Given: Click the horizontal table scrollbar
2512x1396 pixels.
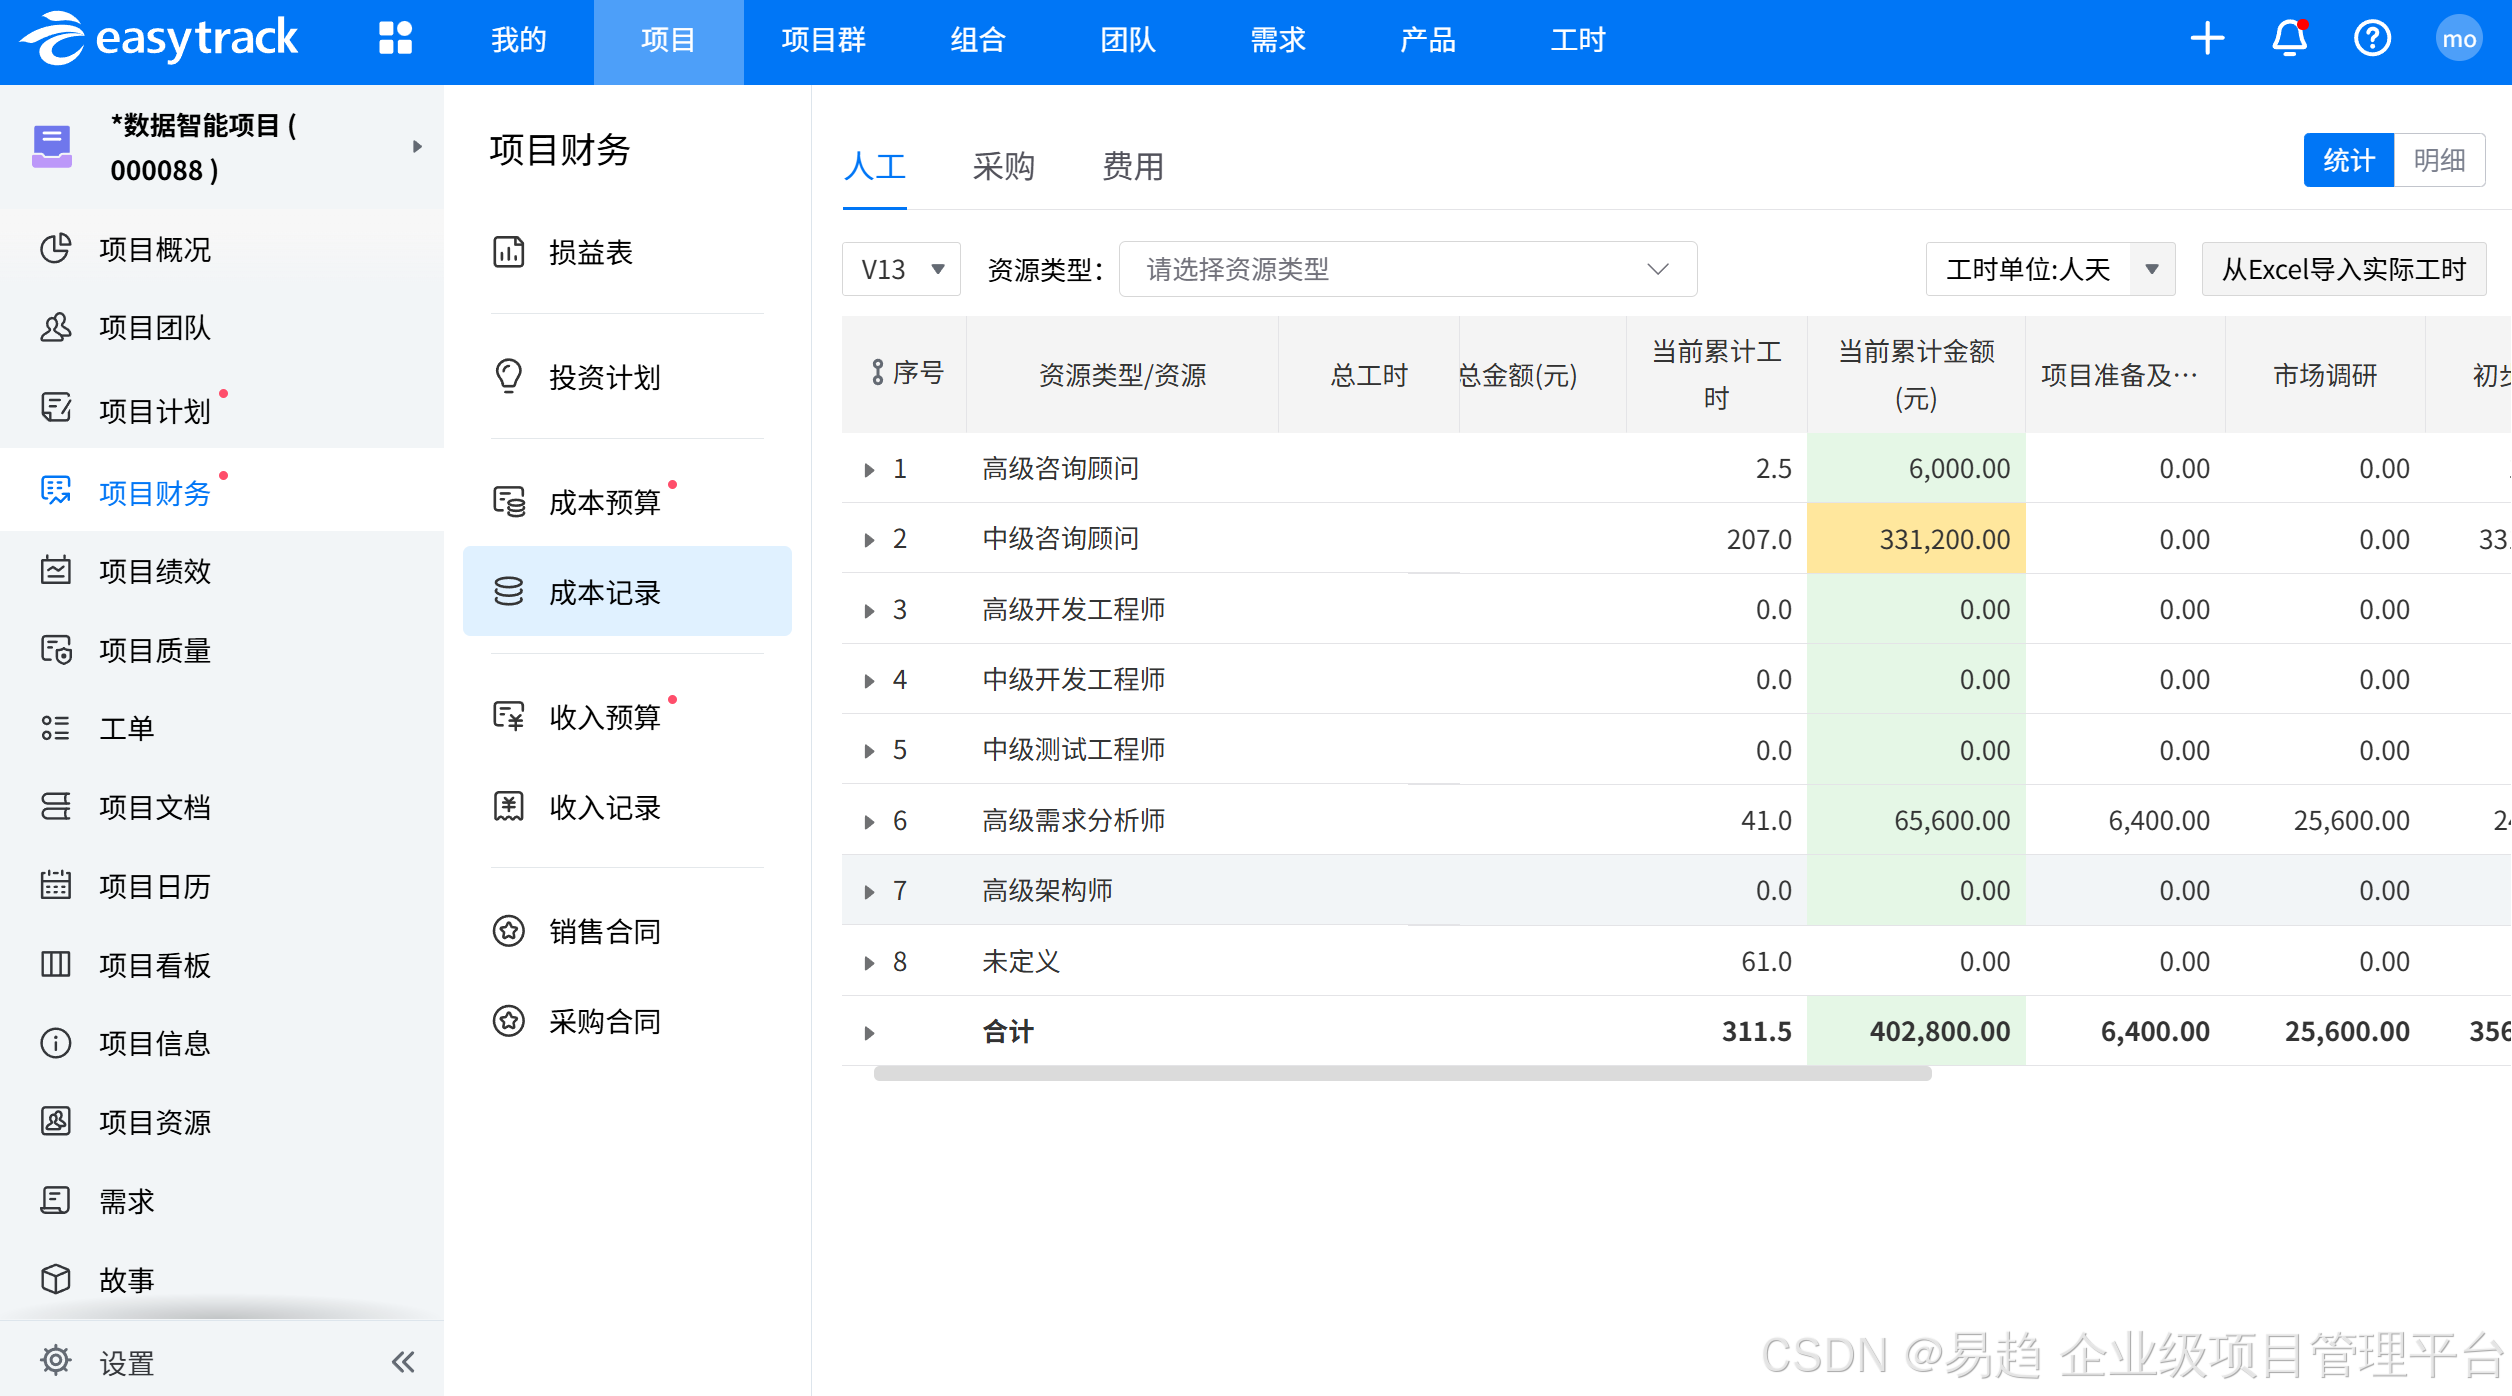Looking at the screenshot, I should 1402,1073.
